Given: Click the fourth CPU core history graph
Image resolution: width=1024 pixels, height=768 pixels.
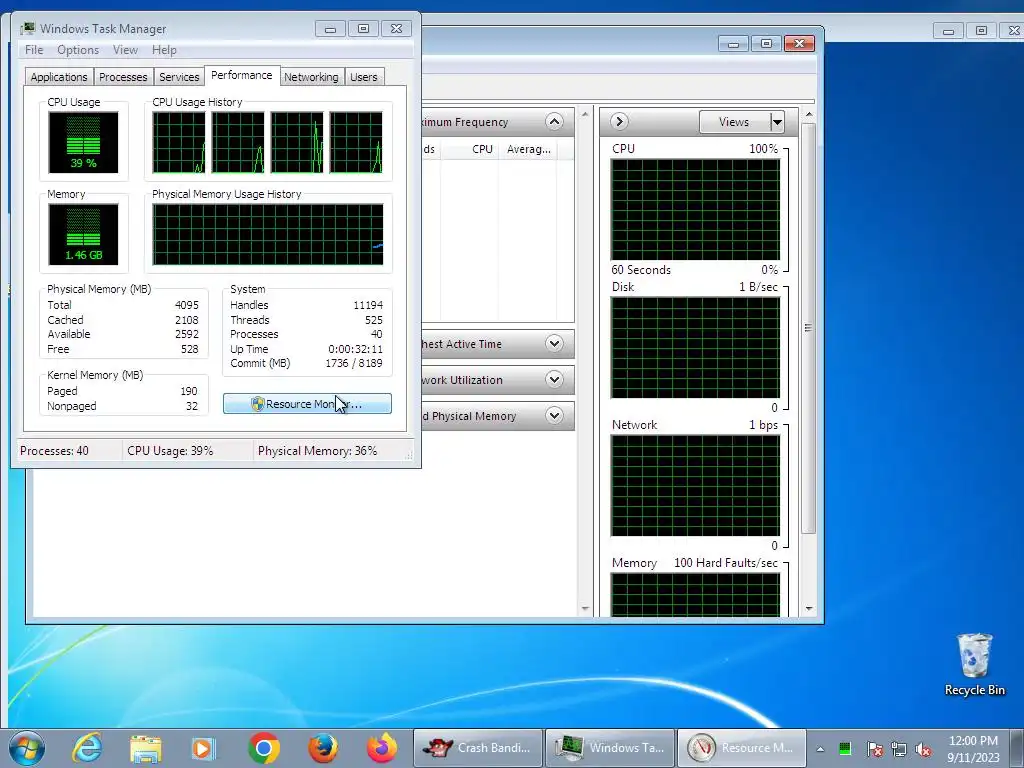Looking at the screenshot, I should tap(356, 142).
